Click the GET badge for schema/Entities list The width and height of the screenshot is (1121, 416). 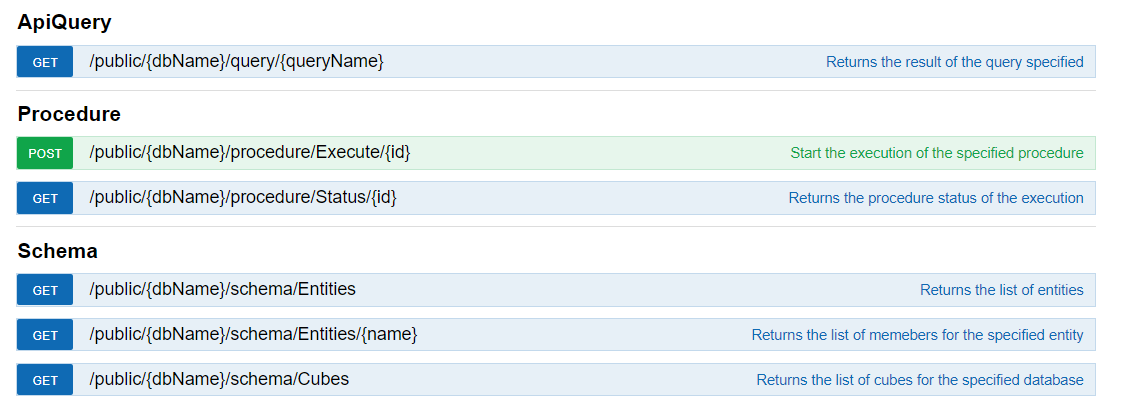[45, 290]
